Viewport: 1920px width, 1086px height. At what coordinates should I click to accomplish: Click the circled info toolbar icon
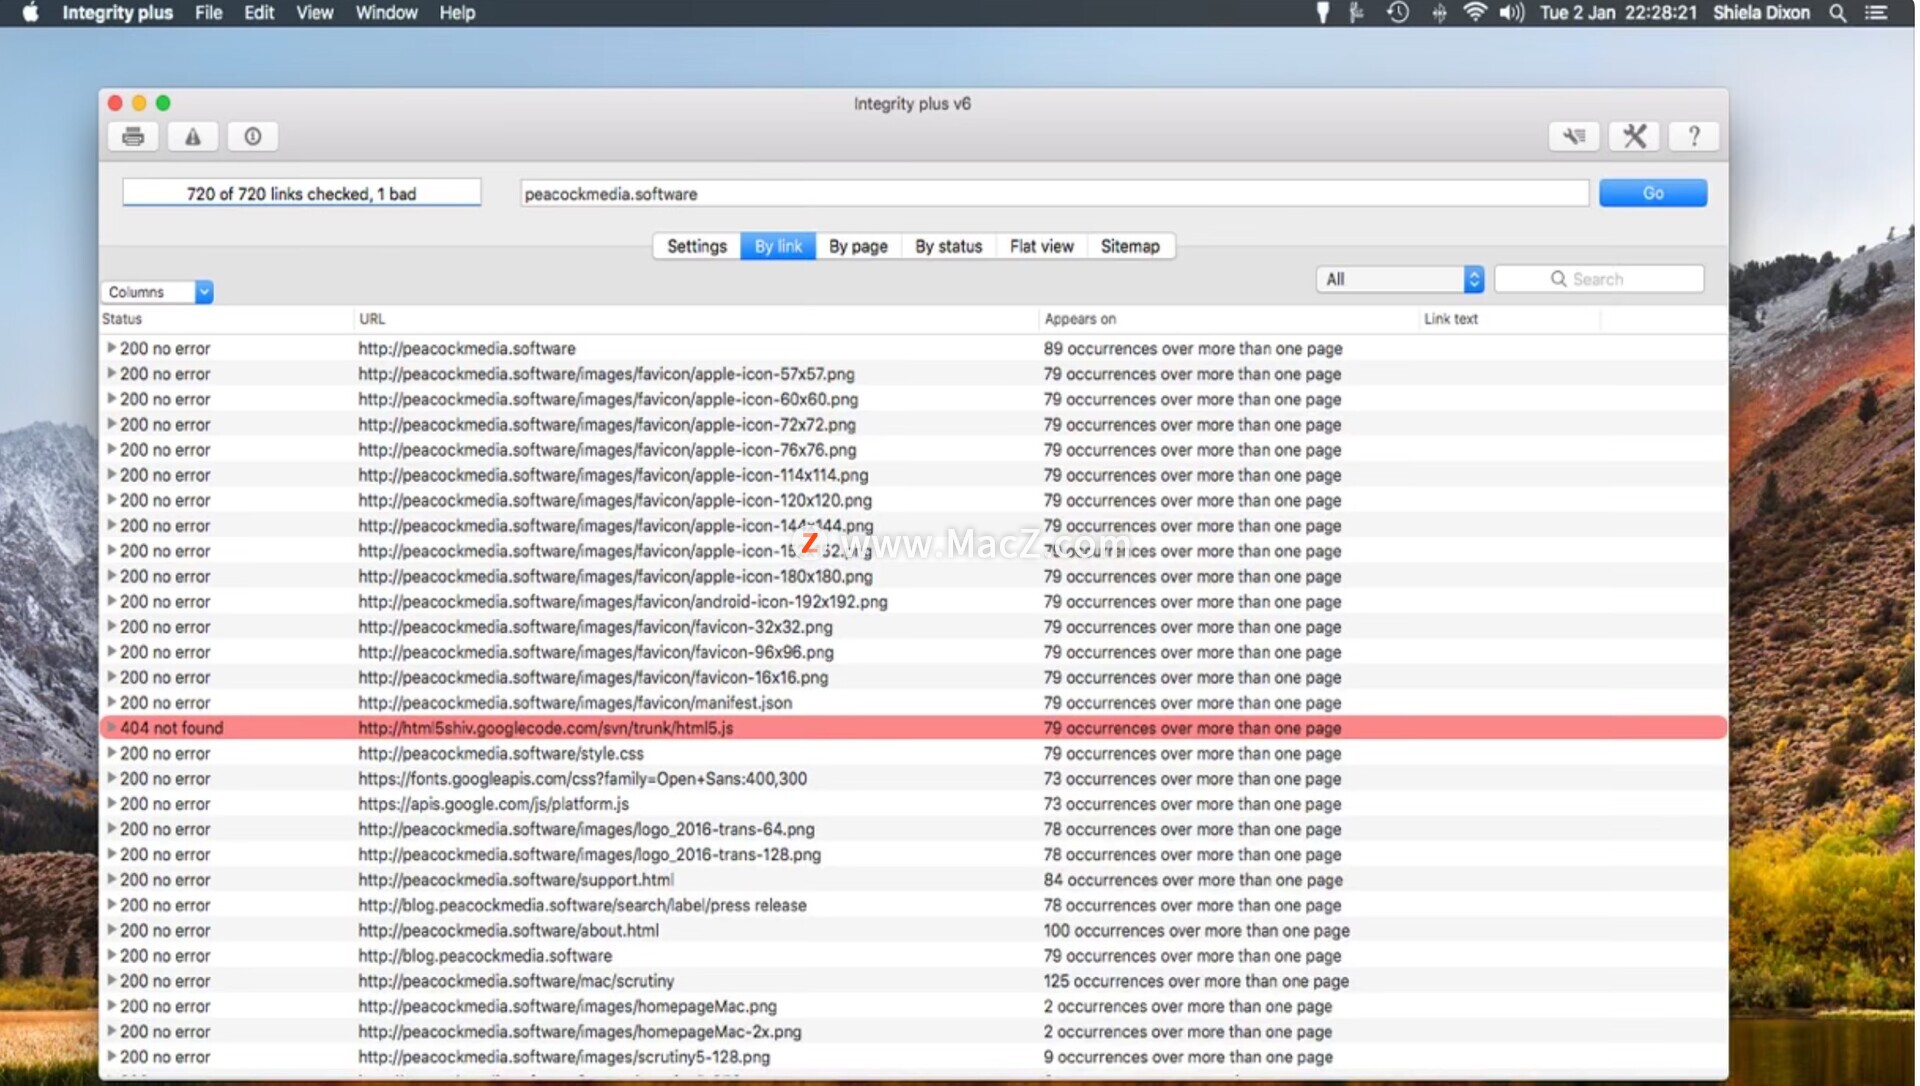click(x=253, y=137)
